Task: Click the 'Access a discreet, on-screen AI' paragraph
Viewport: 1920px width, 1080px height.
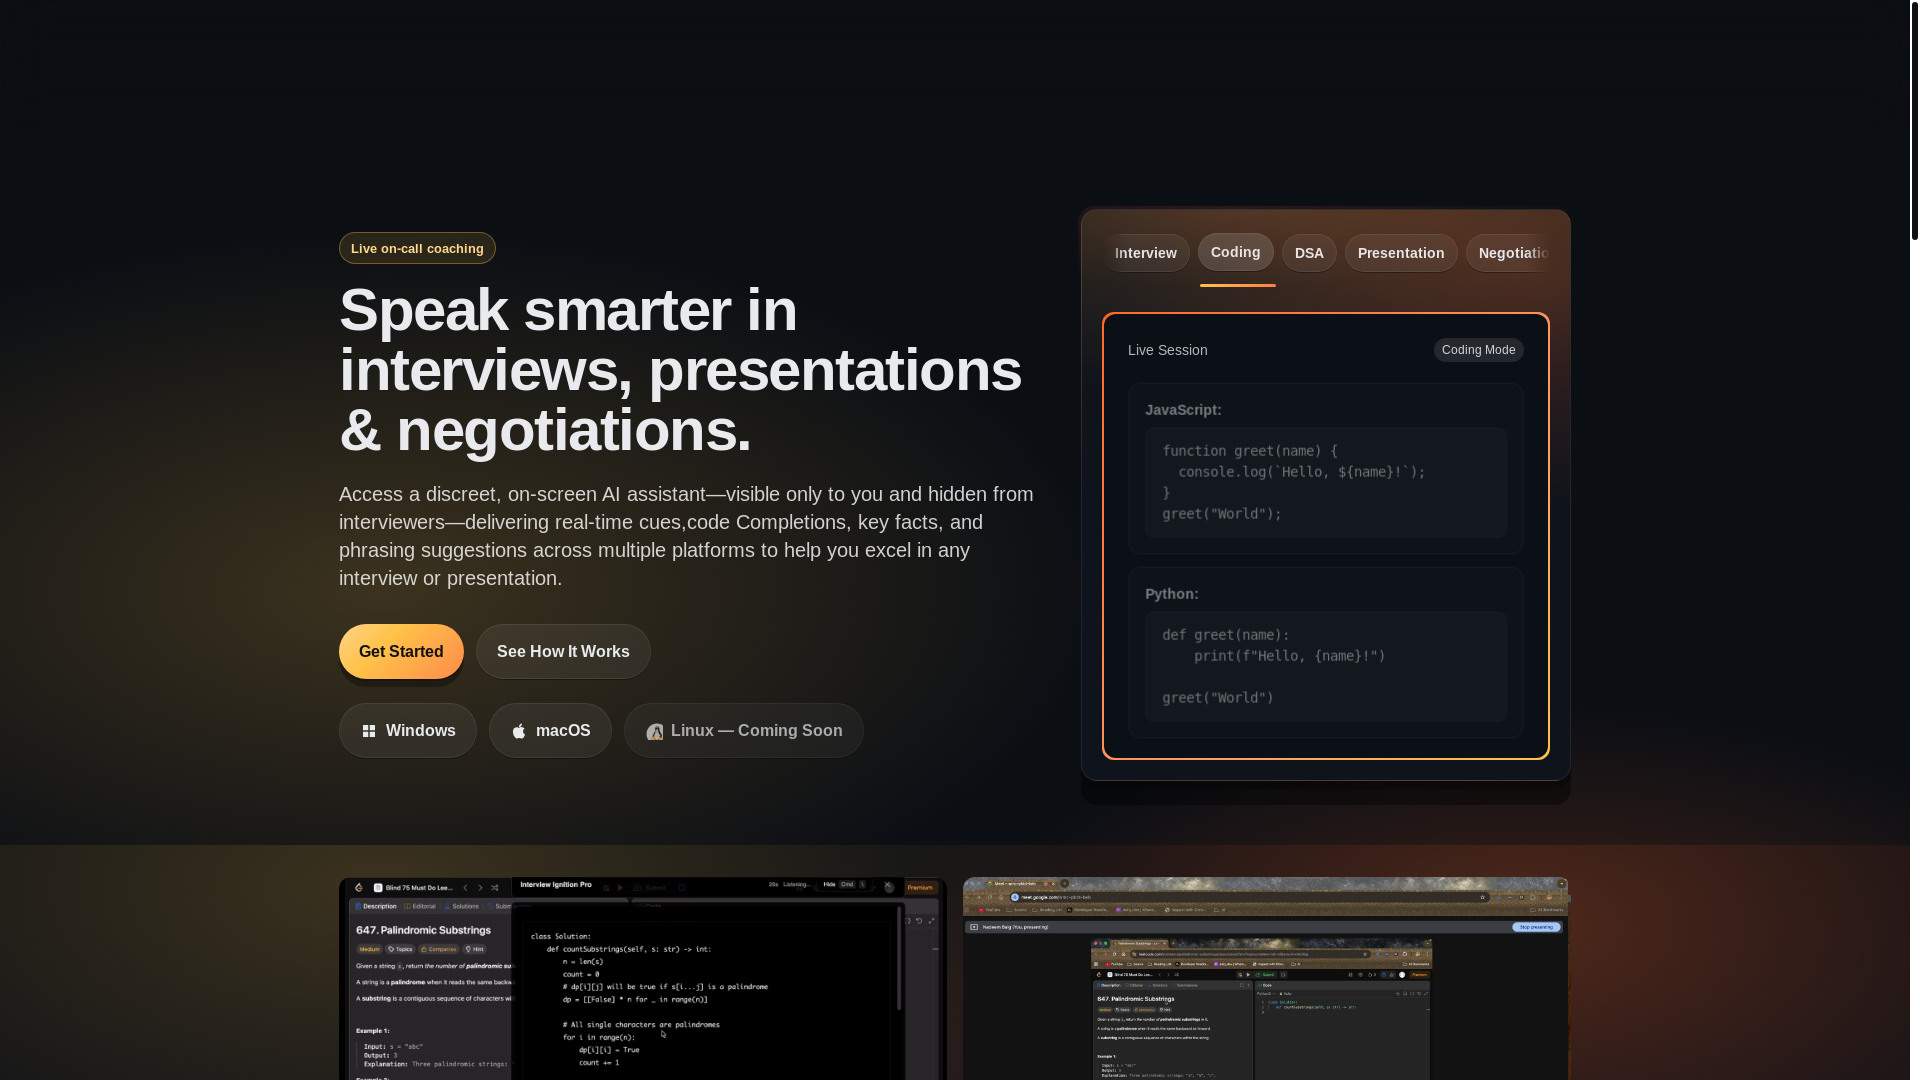Action: click(687, 536)
